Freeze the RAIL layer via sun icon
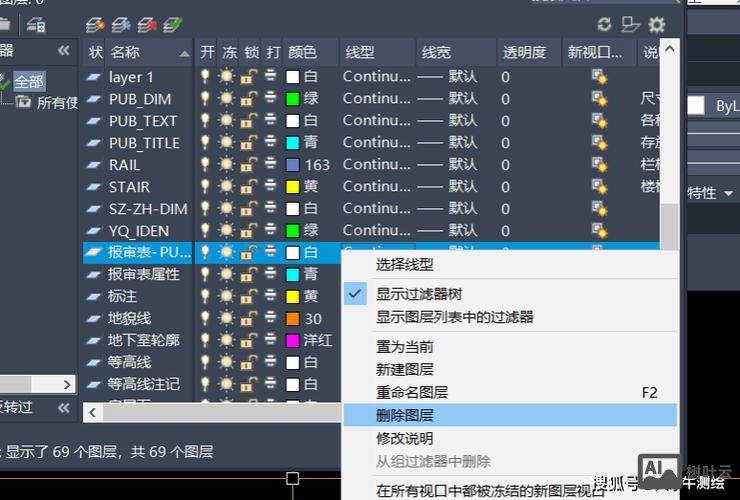Image resolution: width=740 pixels, height=500 pixels. click(227, 164)
